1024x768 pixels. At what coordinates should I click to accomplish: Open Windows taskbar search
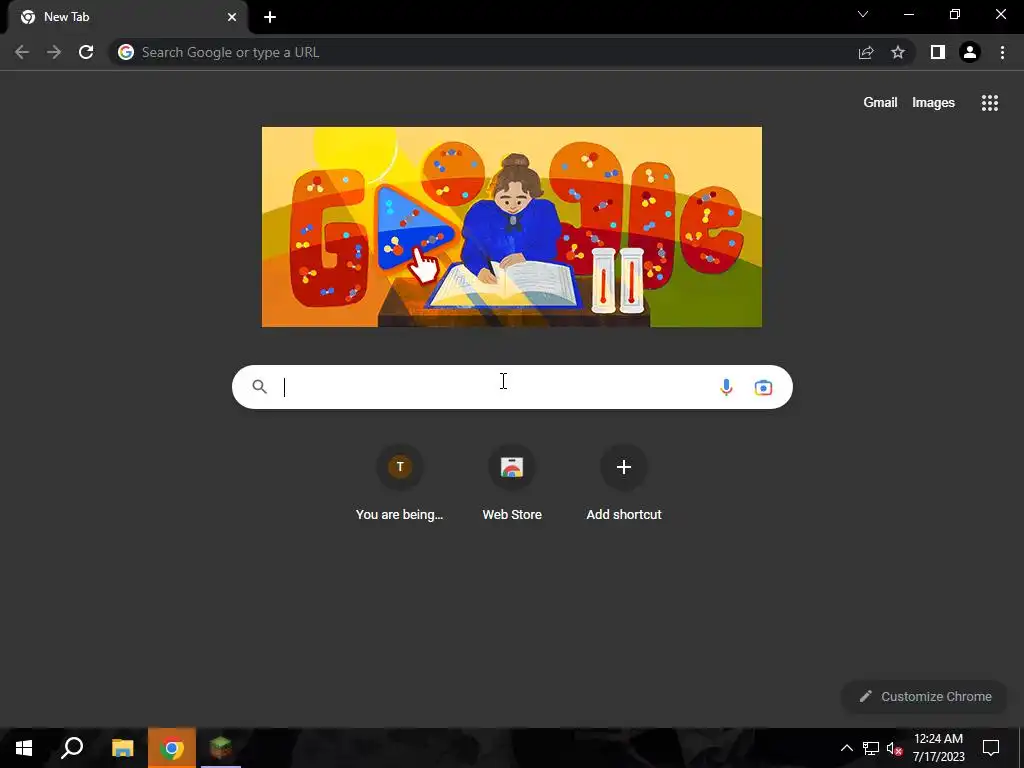click(72, 748)
